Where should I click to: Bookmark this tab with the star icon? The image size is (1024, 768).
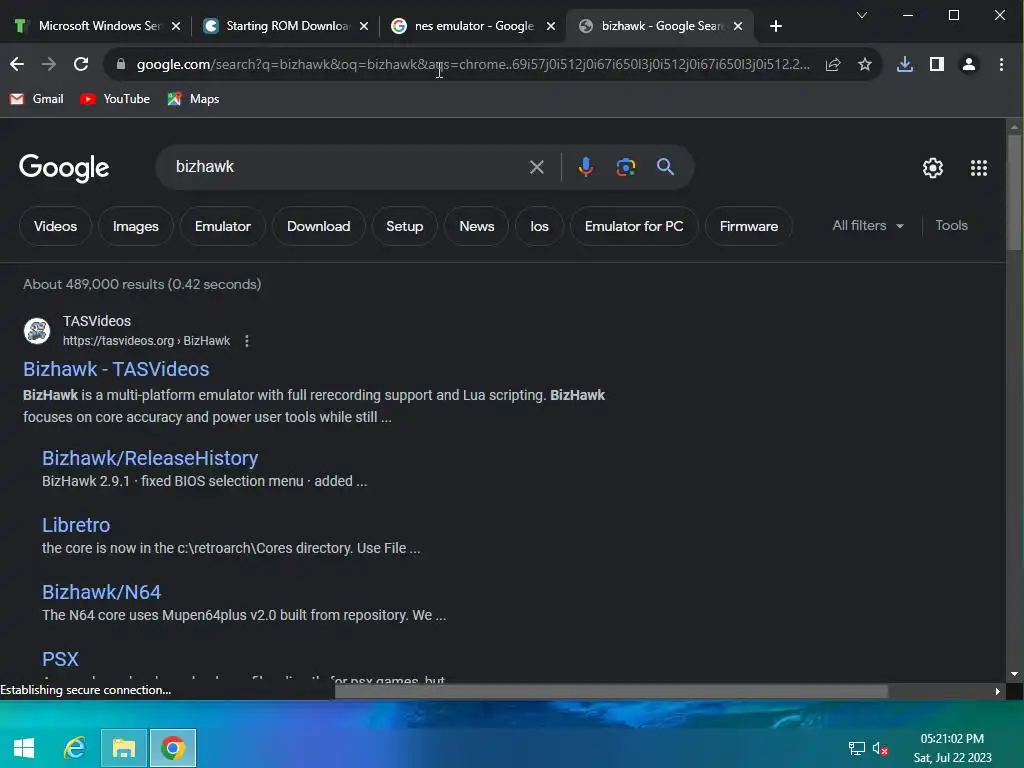pyautogui.click(x=865, y=64)
